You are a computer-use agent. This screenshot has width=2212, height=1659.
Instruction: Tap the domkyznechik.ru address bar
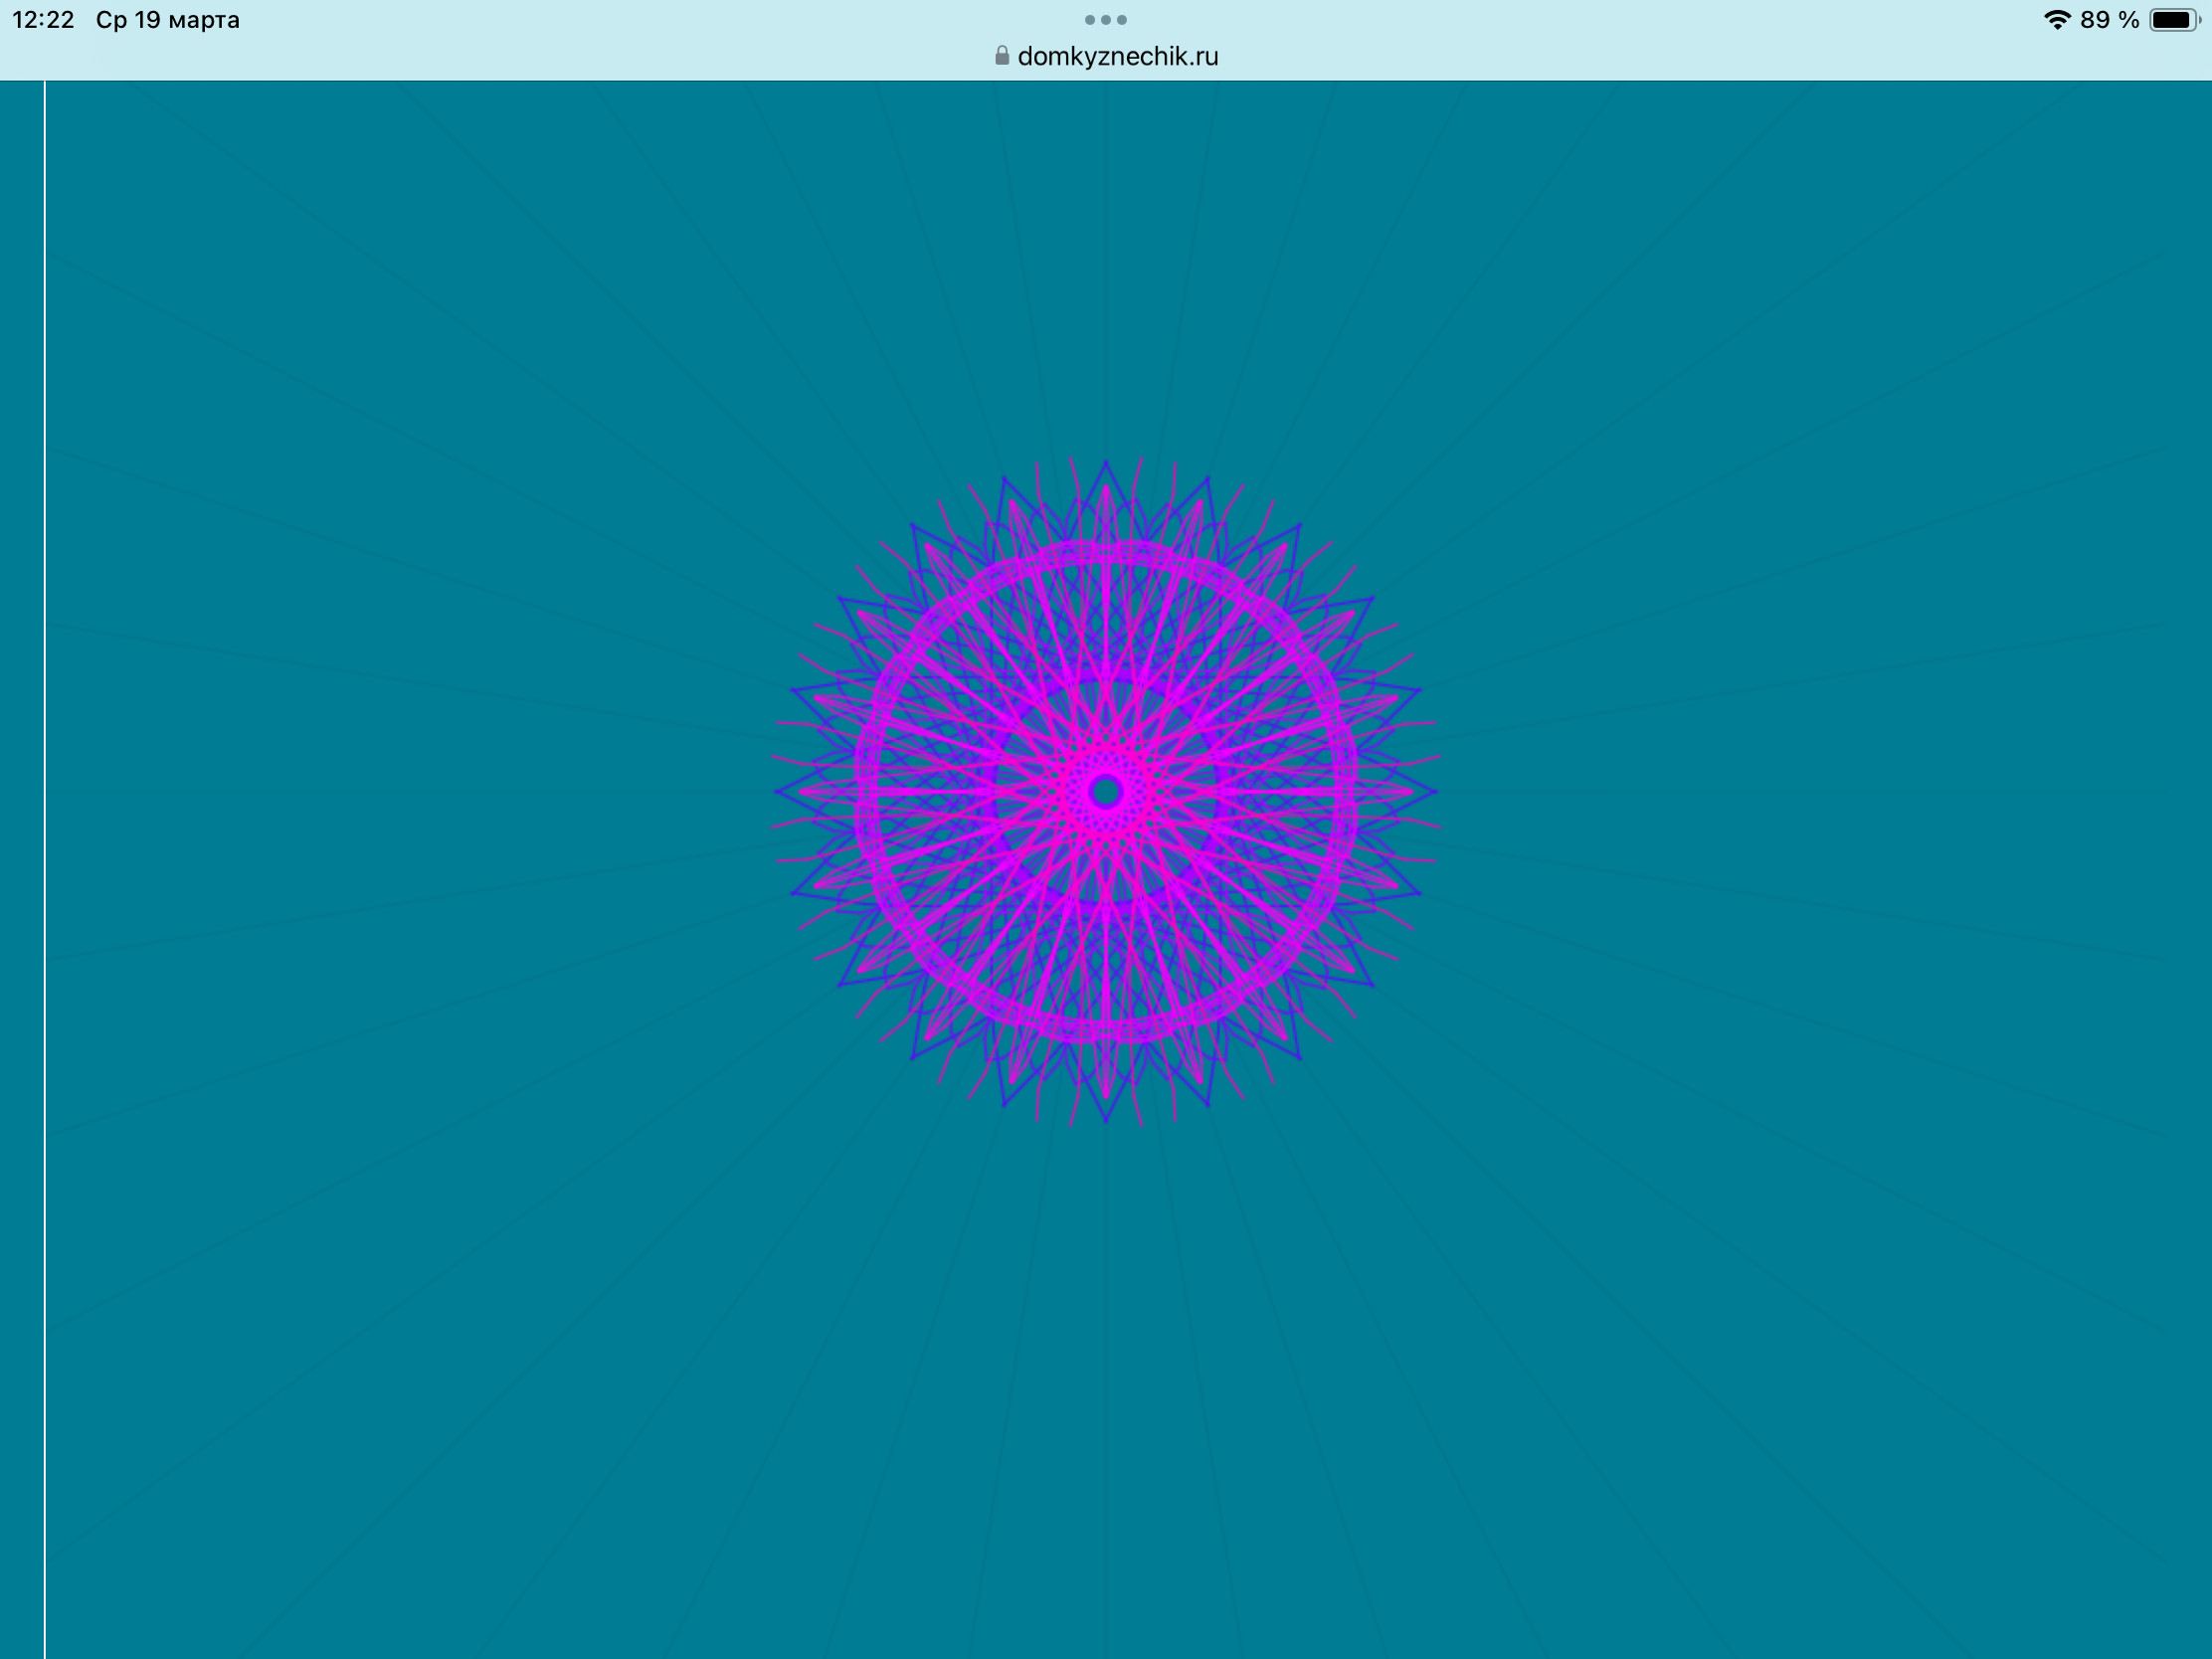click(1106, 56)
